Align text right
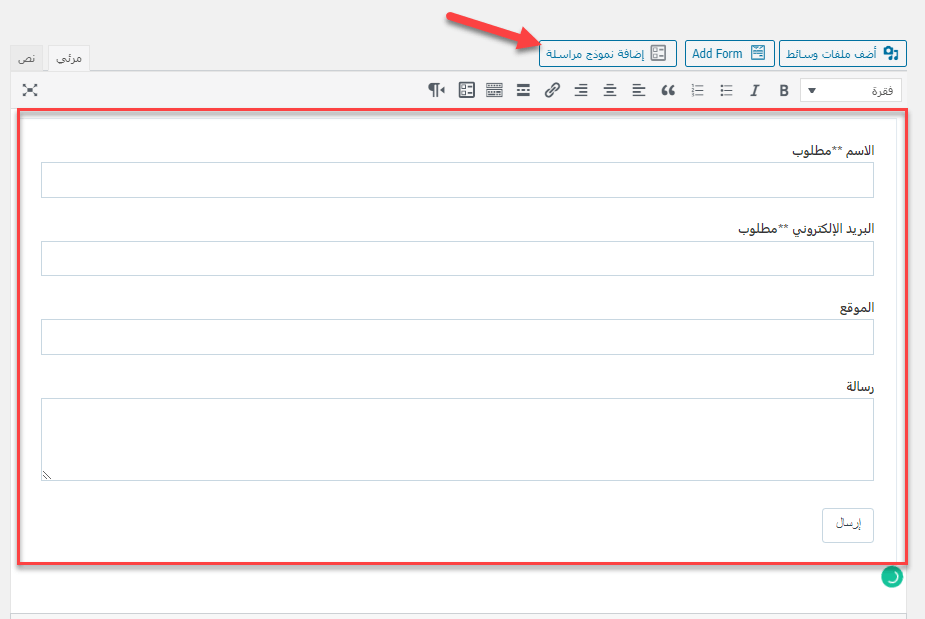This screenshot has width=925, height=619. coord(581,90)
